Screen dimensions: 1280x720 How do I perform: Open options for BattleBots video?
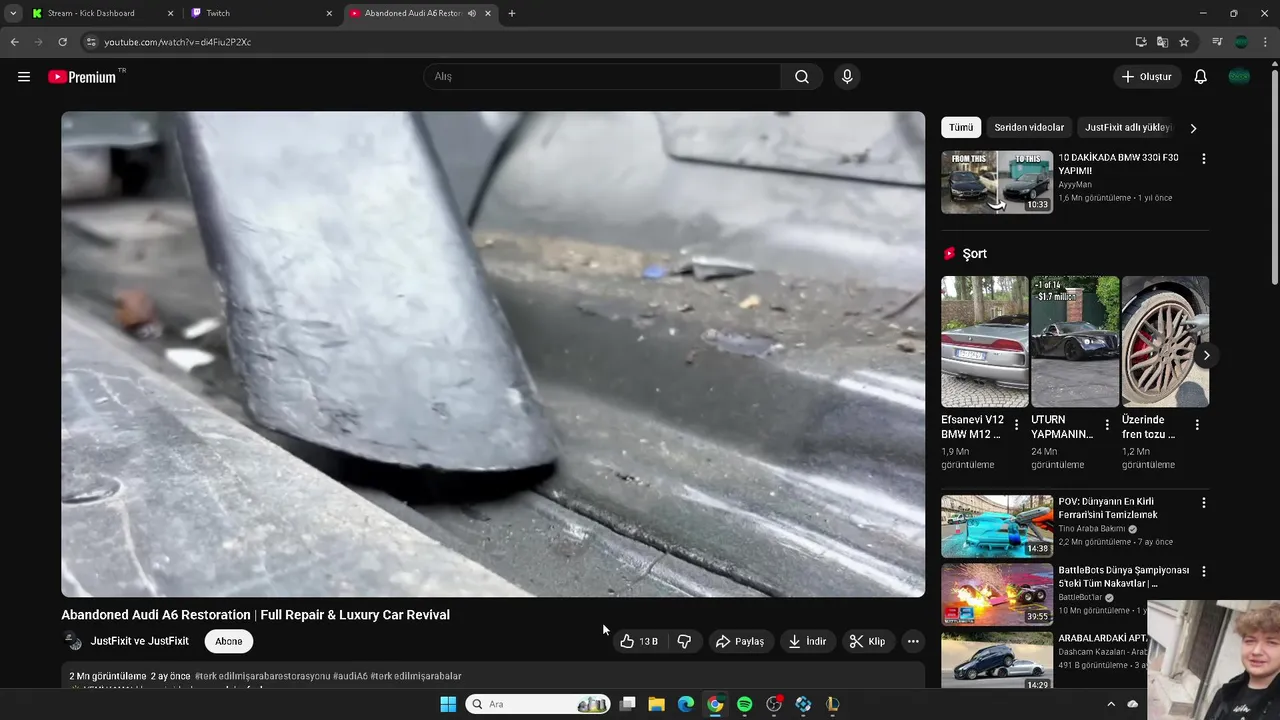(1203, 572)
